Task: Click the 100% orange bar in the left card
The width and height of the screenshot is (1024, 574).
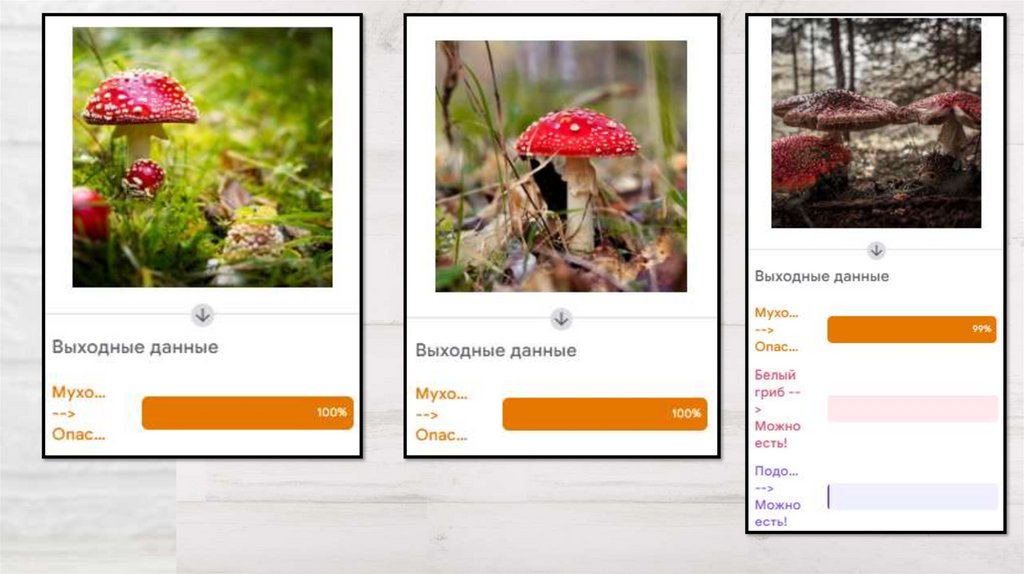Action: 248,413
